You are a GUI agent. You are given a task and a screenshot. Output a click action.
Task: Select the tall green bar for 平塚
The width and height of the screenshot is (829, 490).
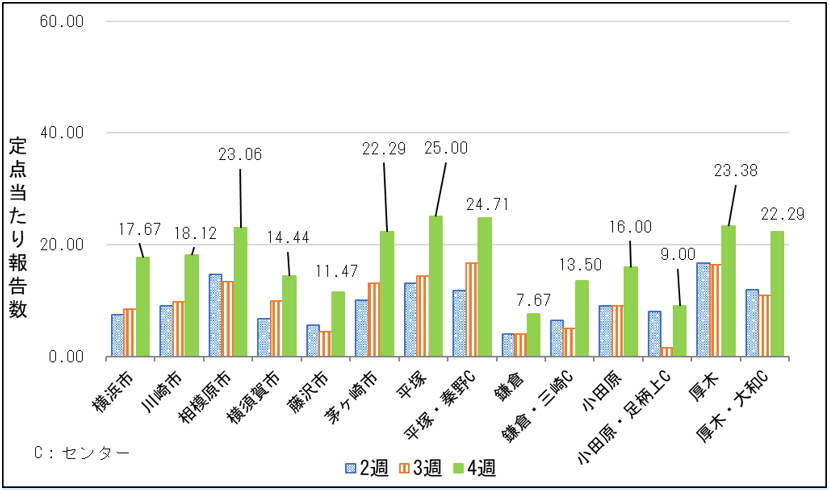click(x=436, y=286)
